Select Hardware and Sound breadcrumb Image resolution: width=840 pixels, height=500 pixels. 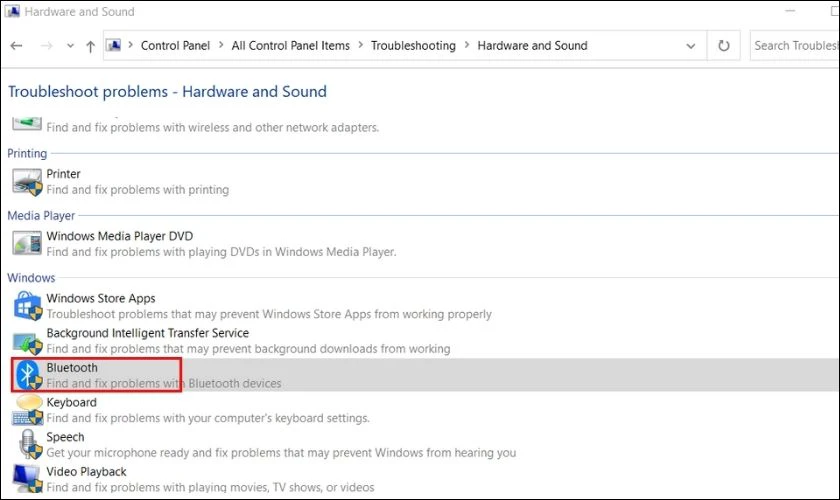pos(532,46)
